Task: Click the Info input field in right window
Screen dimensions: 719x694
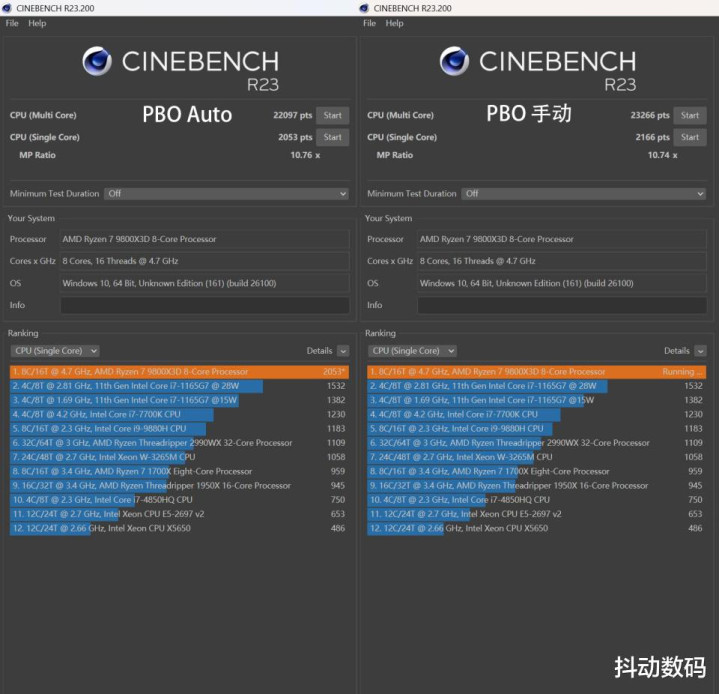Action: tap(562, 305)
